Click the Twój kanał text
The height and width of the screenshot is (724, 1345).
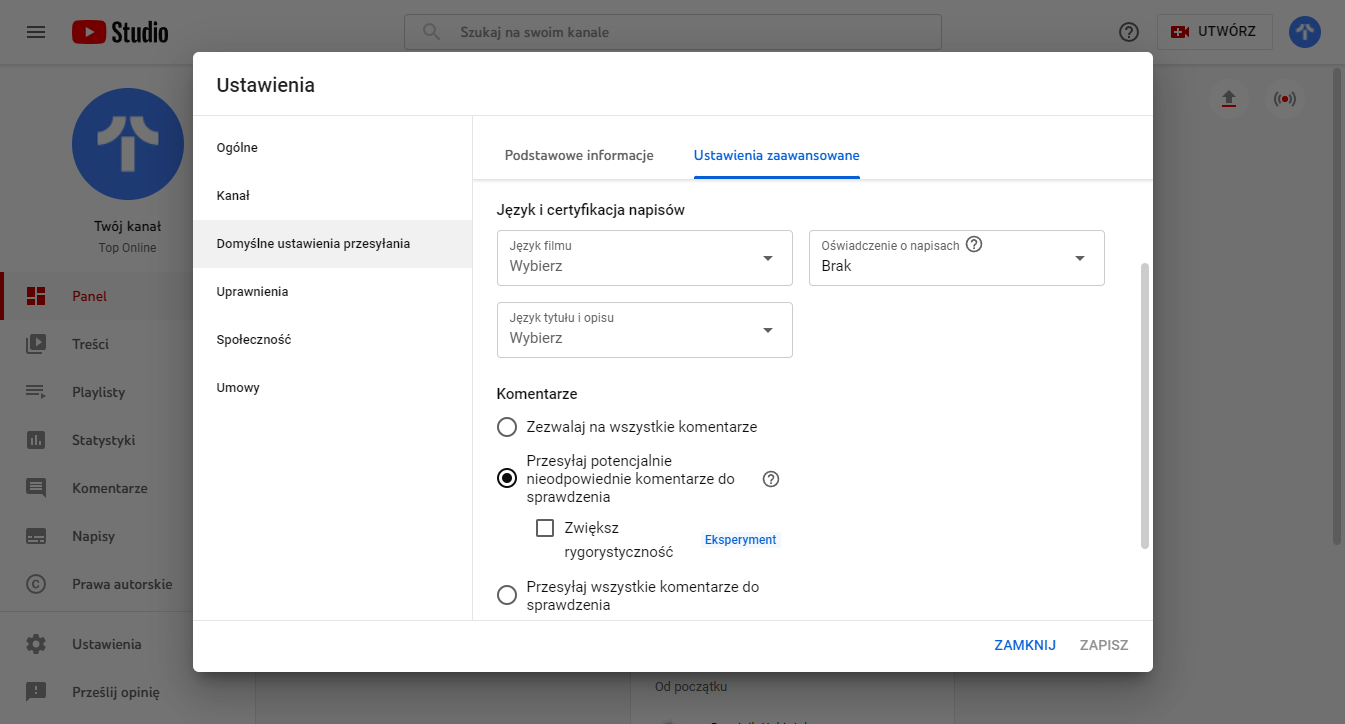[128, 227]
